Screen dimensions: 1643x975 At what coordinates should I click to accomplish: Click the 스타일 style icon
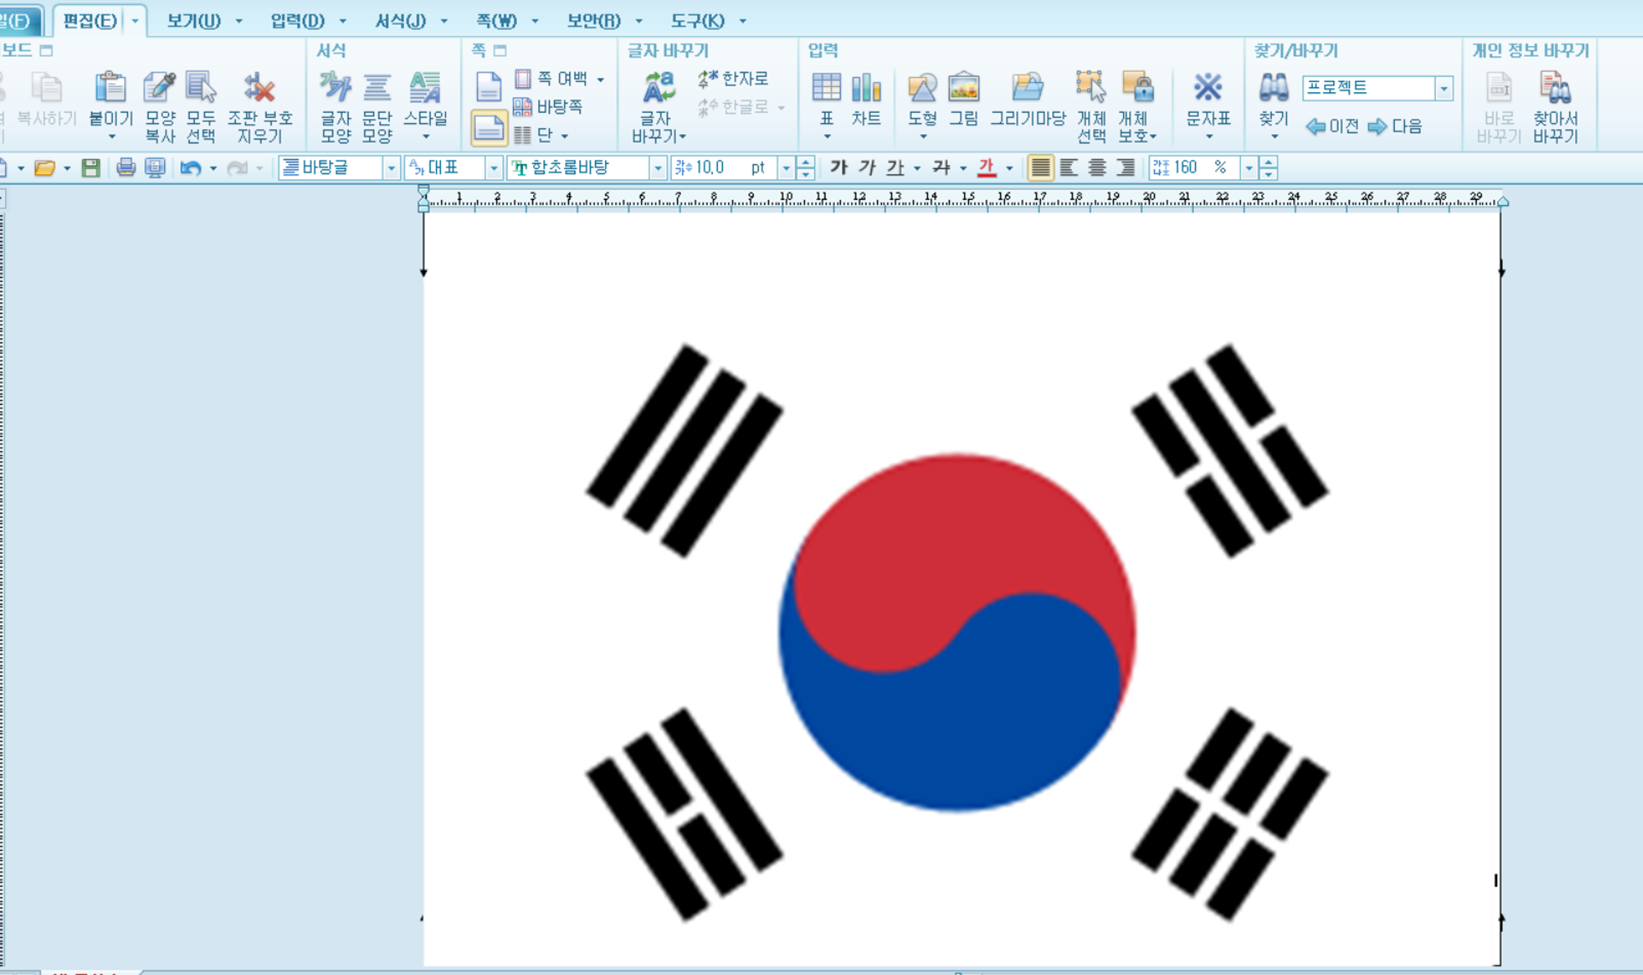pos(425,88)
